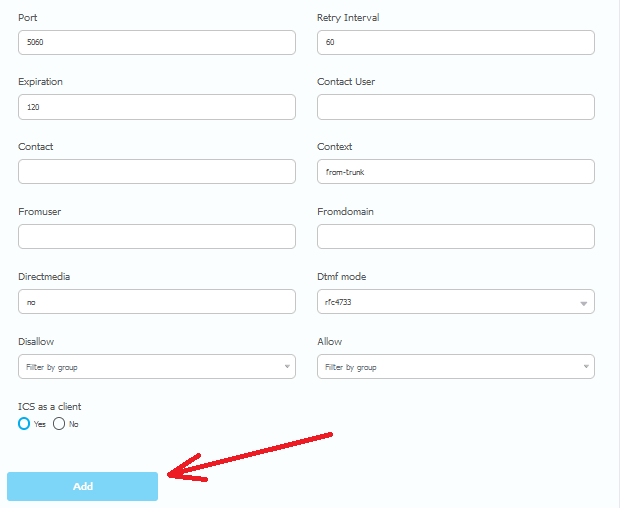Click Filter by group text under Disallow
The width and height of the screenshot is (634, 510).
tap(52, 367)
